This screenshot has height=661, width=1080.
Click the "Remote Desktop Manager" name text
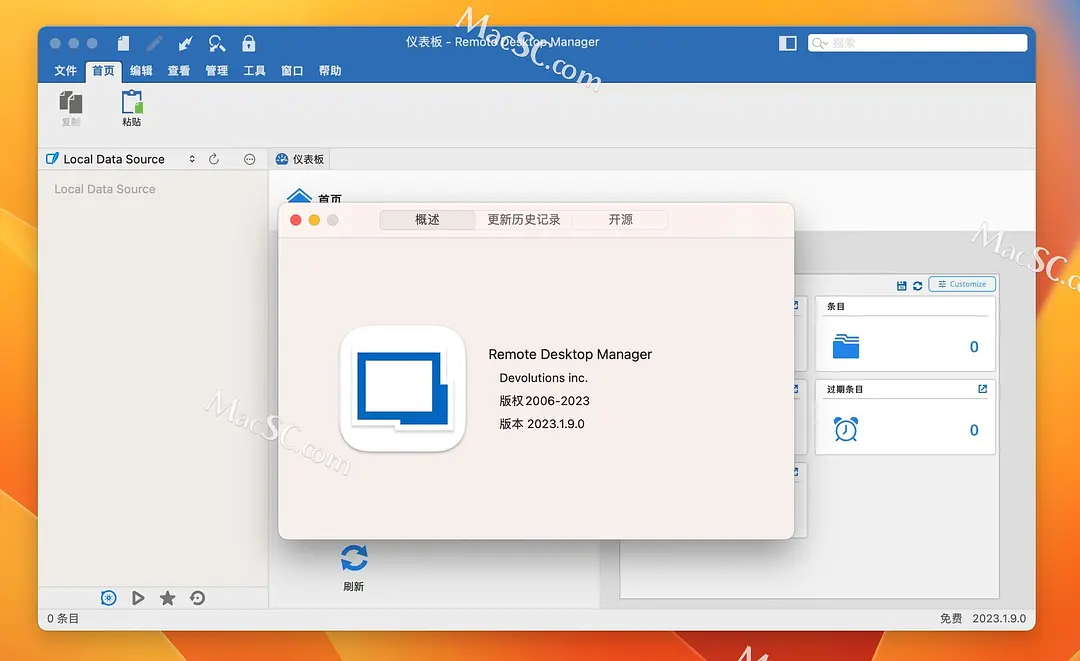570,354
